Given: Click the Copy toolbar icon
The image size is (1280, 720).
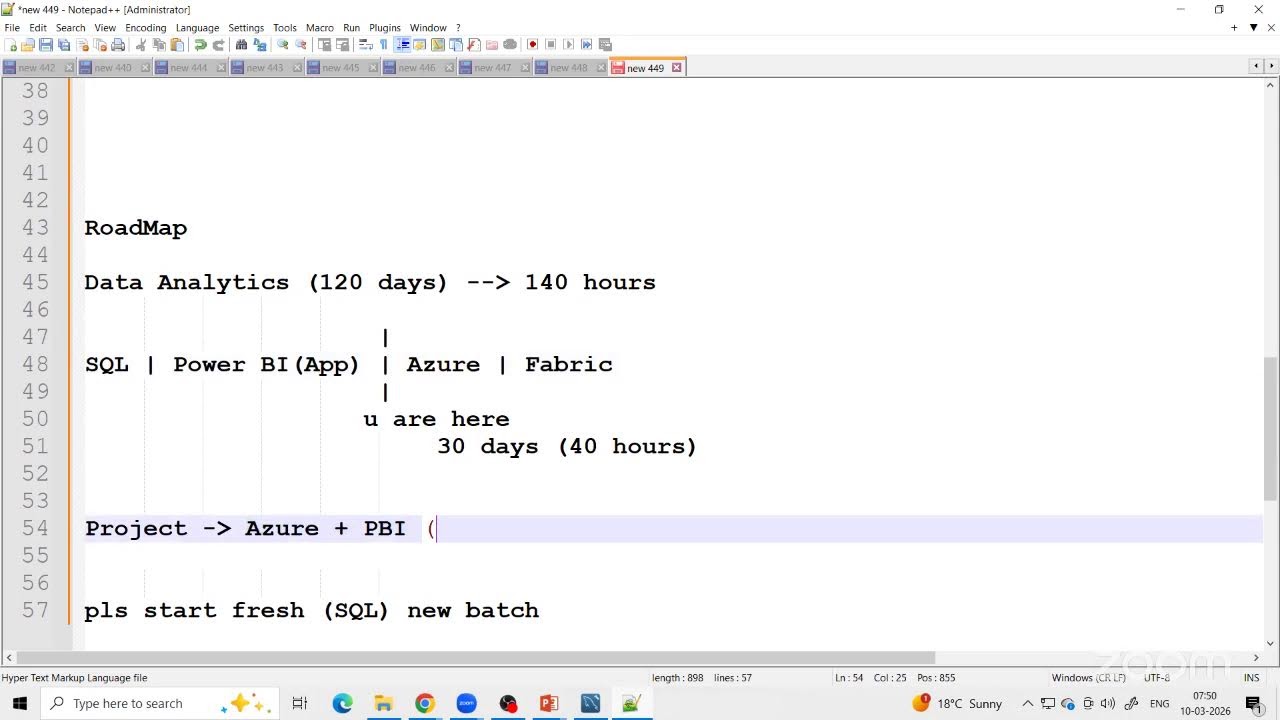Looking at the screenshot, I should pyautogui.click(x=159, y=44).
